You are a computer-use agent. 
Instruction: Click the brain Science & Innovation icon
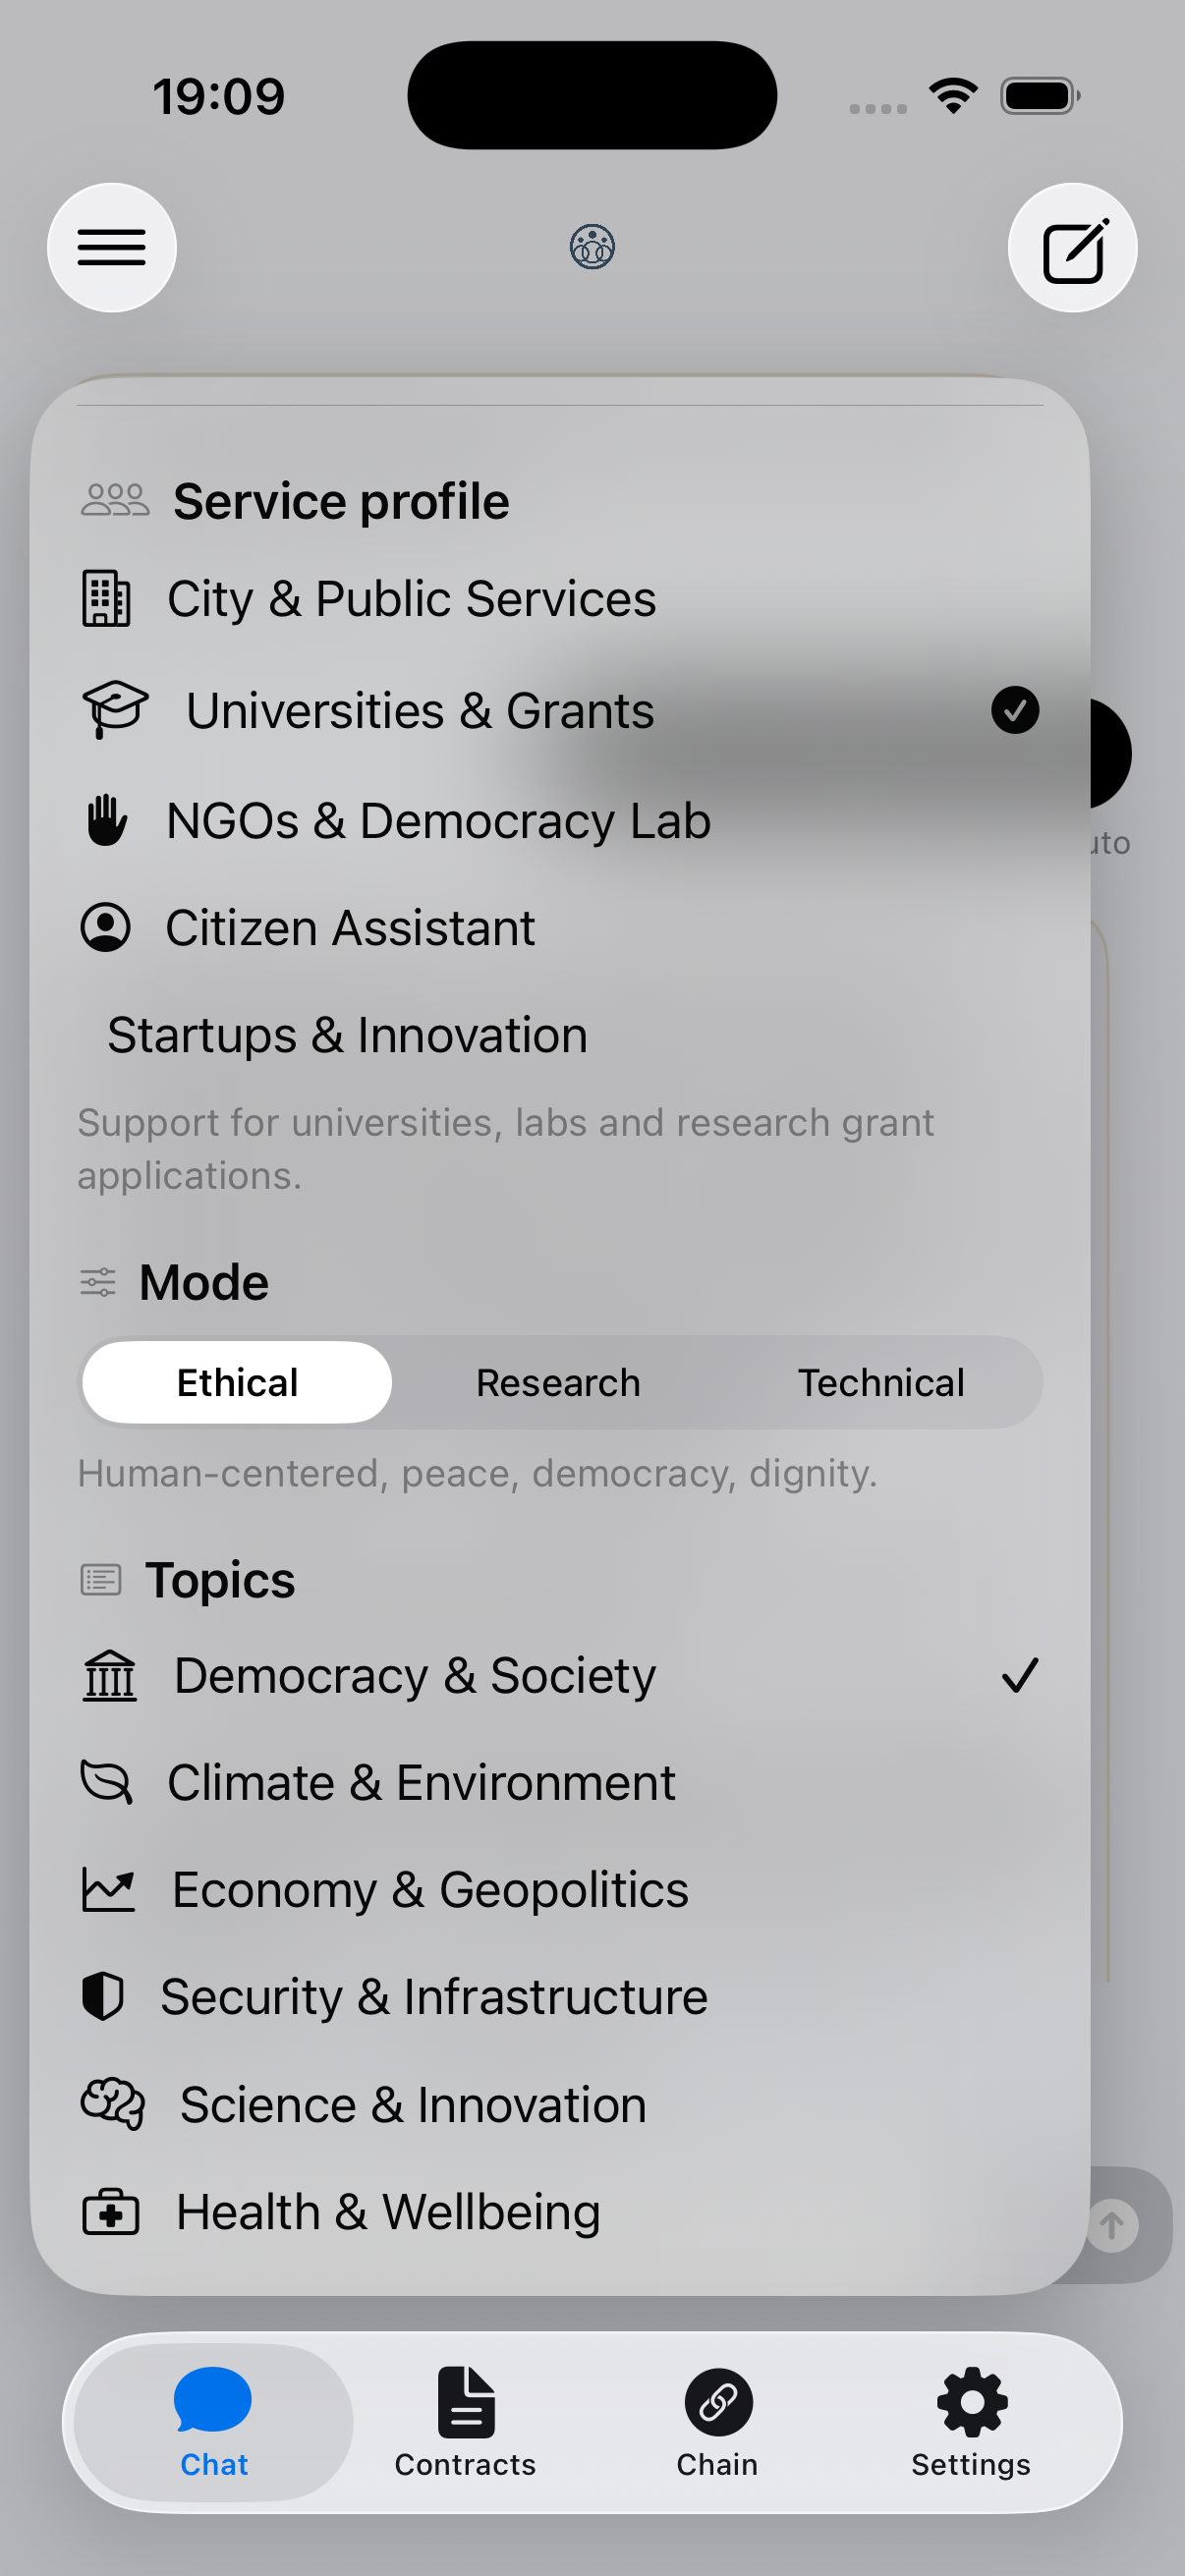click(x=113, y=2104)
